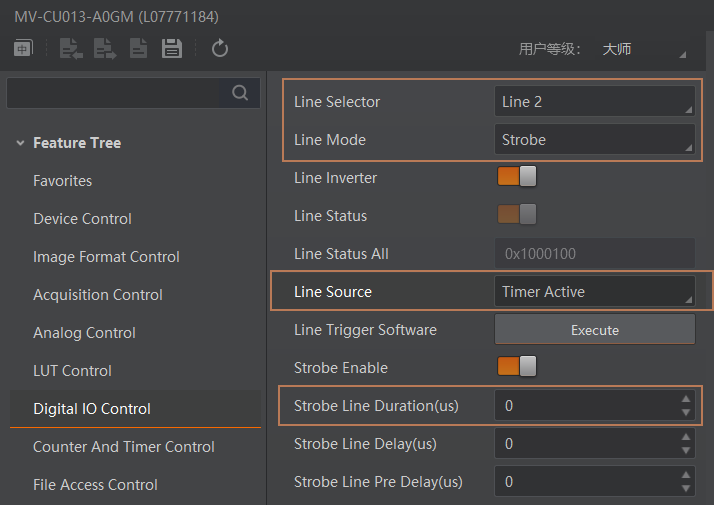Click the Strobe Line Delay input field
Image resolution: width=714 pixels, height=505 pixels.
585,443
